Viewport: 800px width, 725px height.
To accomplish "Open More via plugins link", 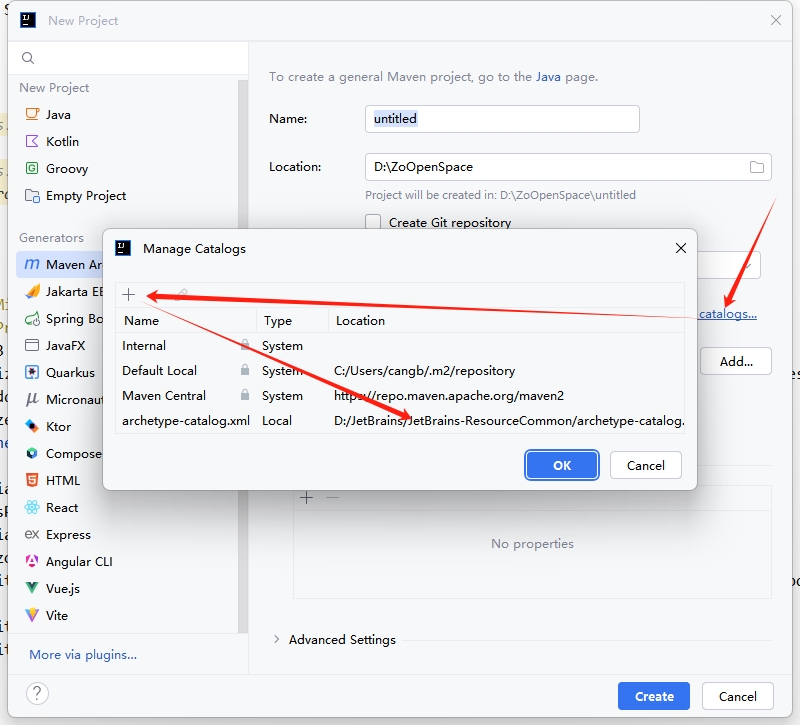I will click(83, 655).
